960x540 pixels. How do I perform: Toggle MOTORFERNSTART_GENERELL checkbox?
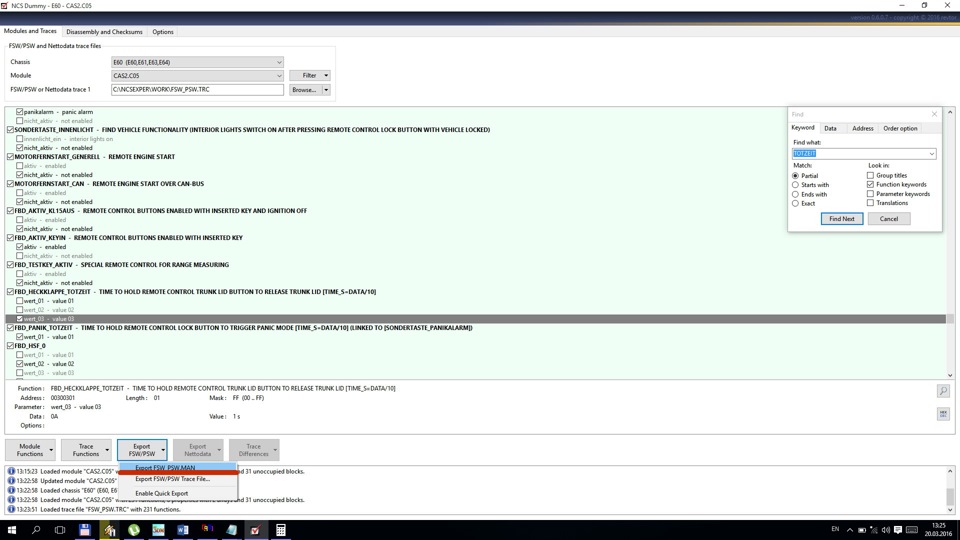coord(10,157)
